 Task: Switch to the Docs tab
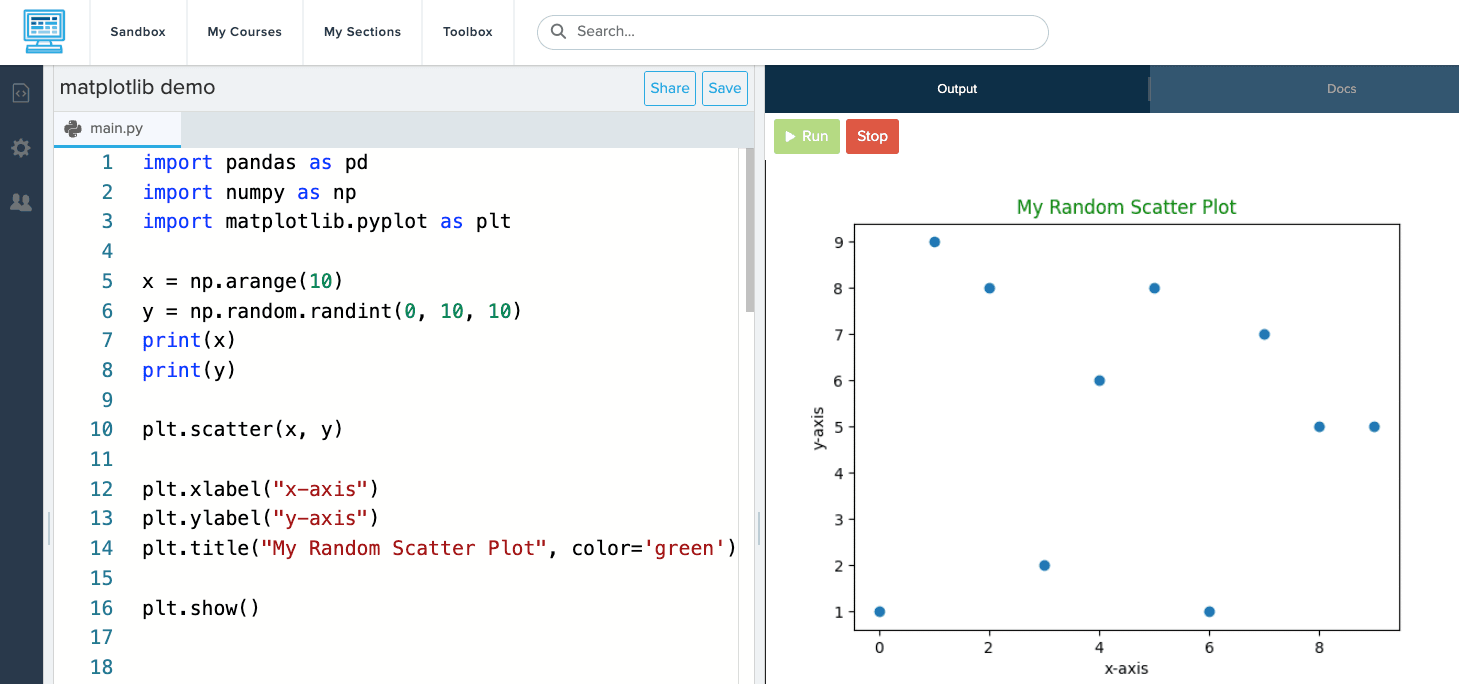(1341, 89)
